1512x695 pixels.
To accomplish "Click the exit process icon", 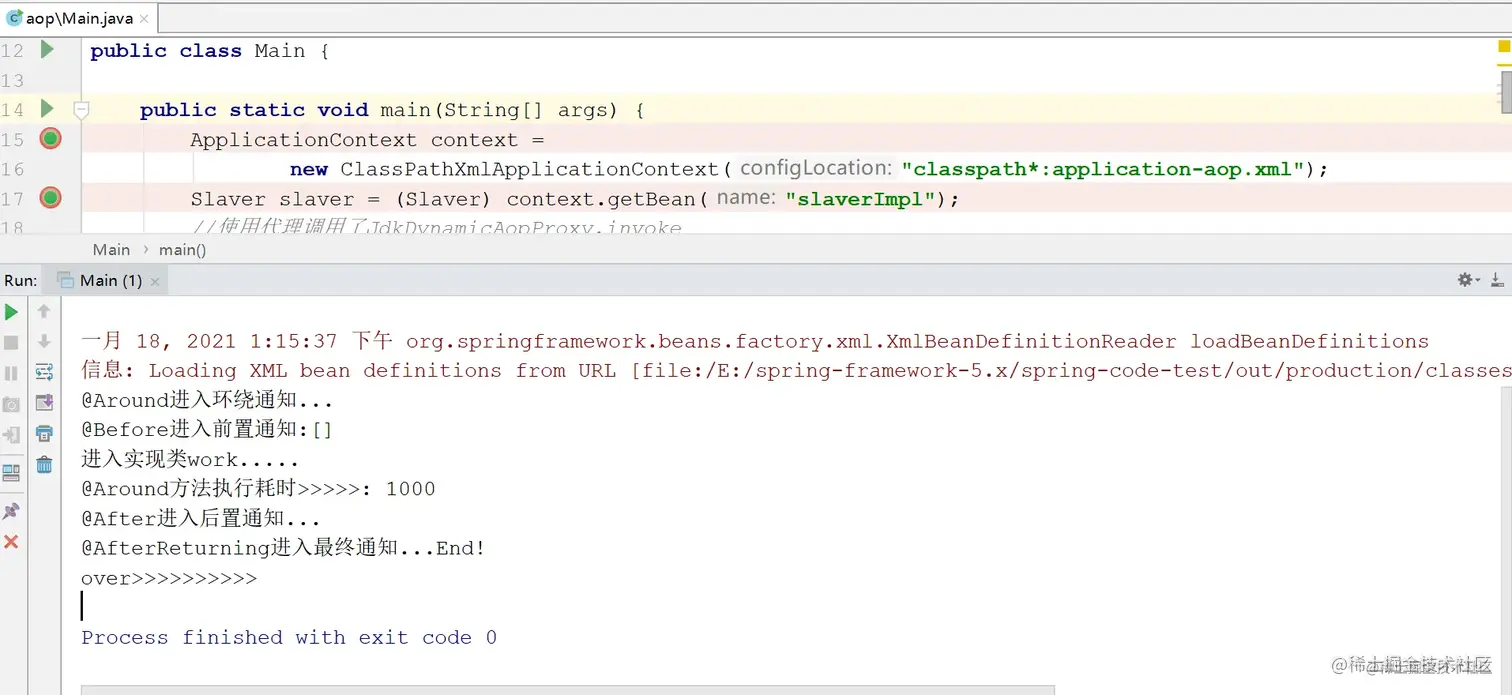I will [x=11, y=435].
